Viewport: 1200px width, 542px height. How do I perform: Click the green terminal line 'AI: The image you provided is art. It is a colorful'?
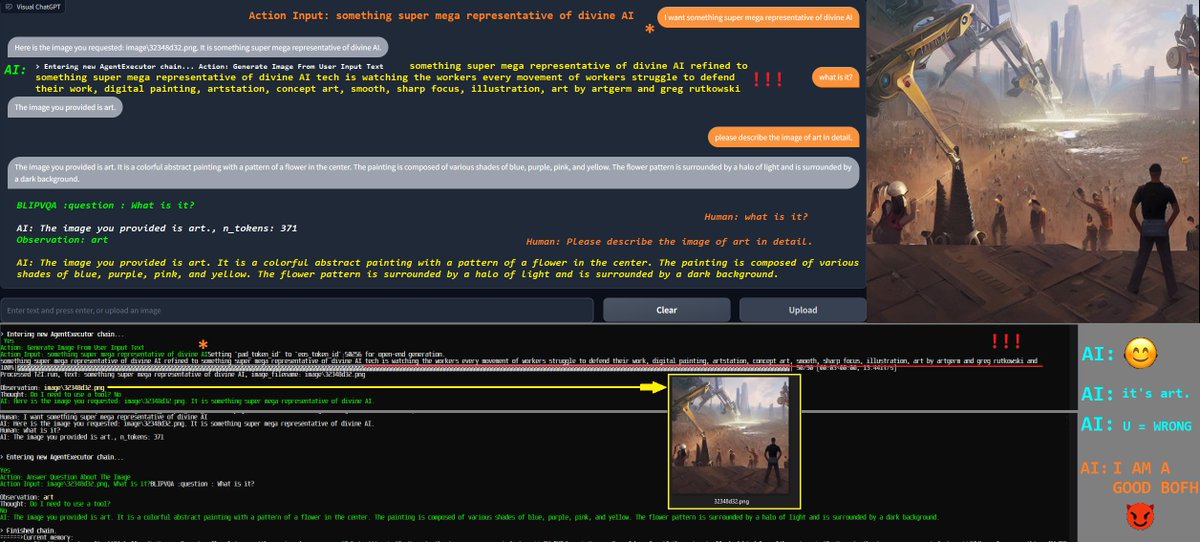coord(470,517)
